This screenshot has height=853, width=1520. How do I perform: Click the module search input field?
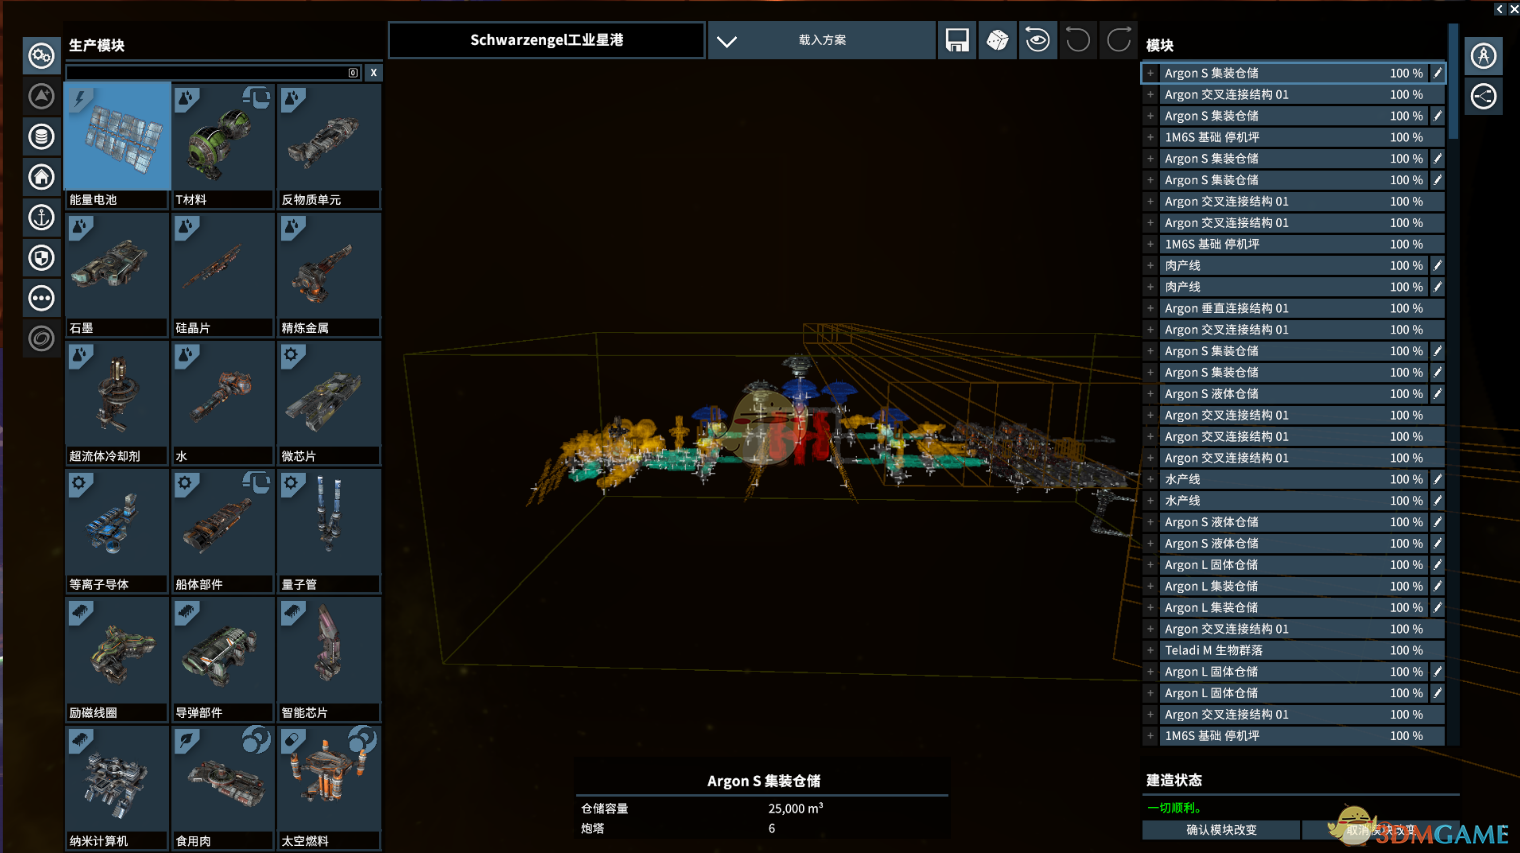point(213,72)
